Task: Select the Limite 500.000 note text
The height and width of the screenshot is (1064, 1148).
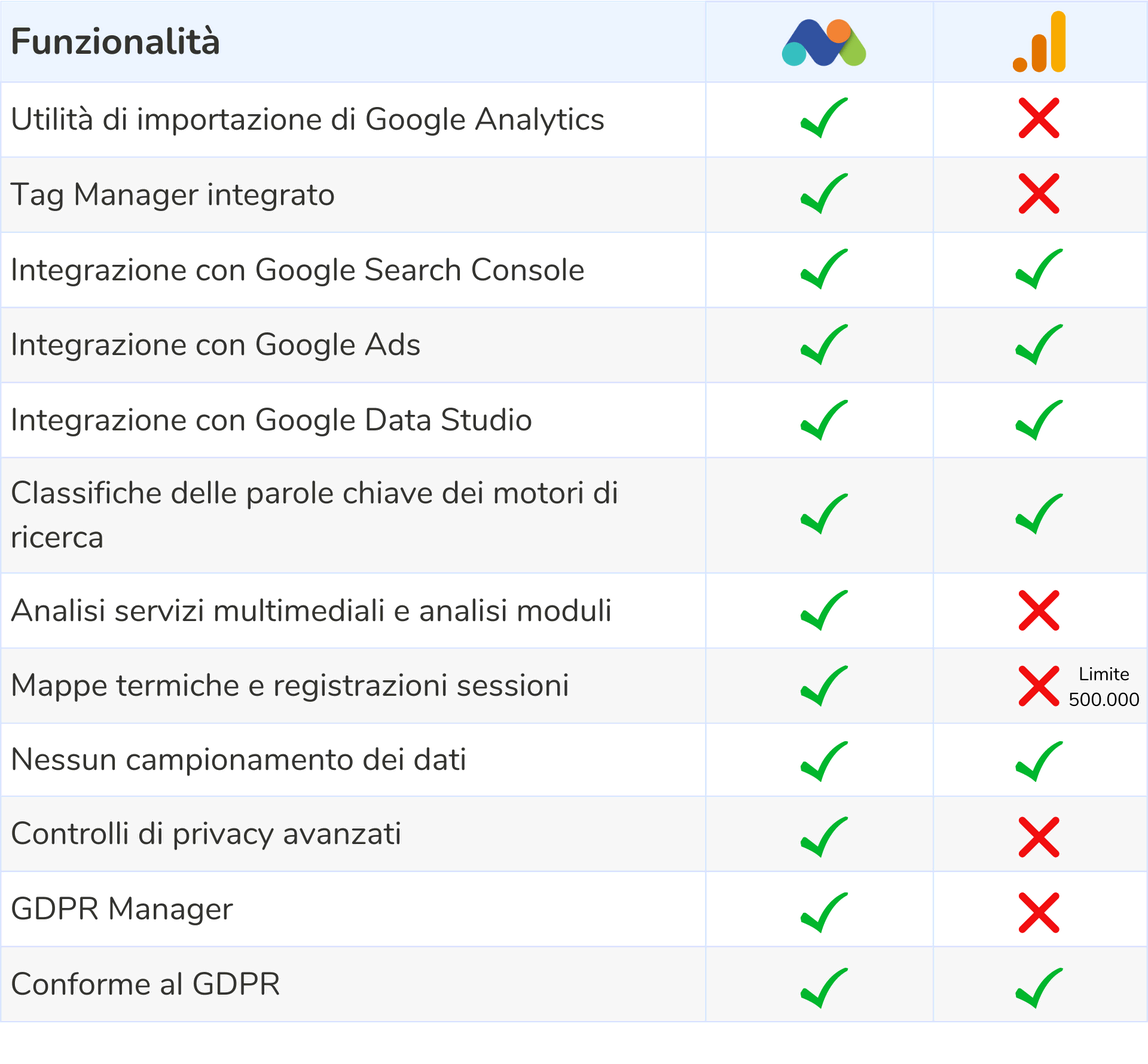Action: point(1103,687)
